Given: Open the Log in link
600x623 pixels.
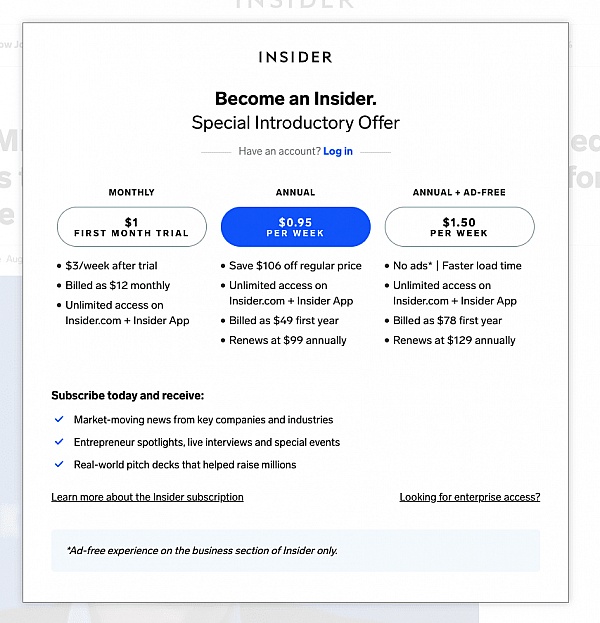Looking at the screenshot, I should pos(338,151).
